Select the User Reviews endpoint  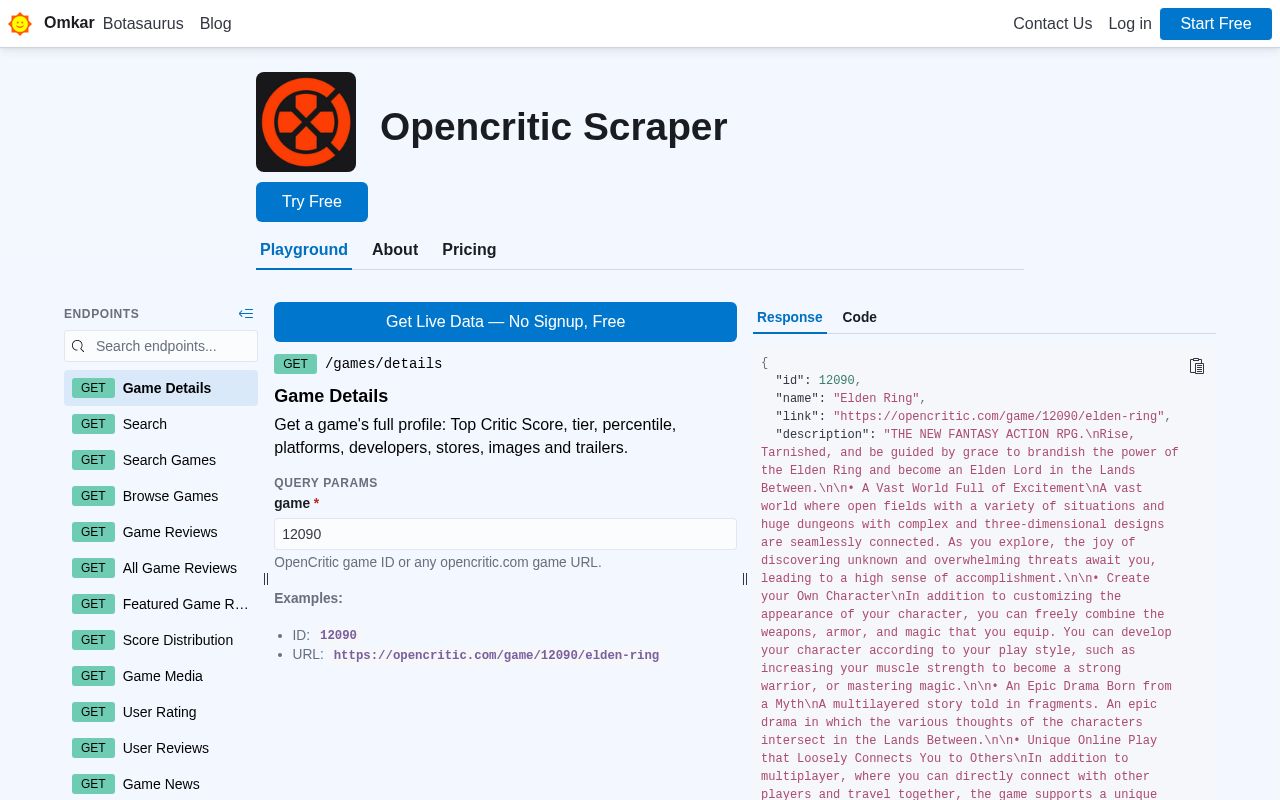161,748
